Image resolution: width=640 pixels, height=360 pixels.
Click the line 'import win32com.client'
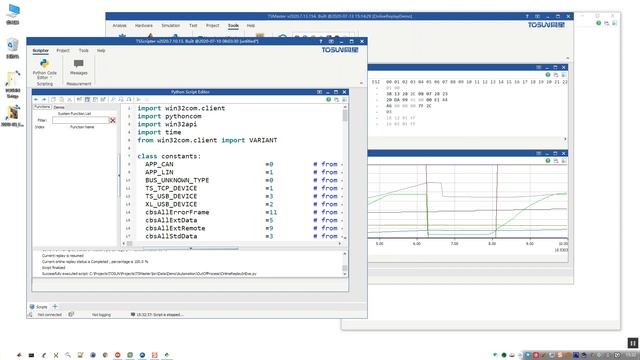tap(181, 108)
